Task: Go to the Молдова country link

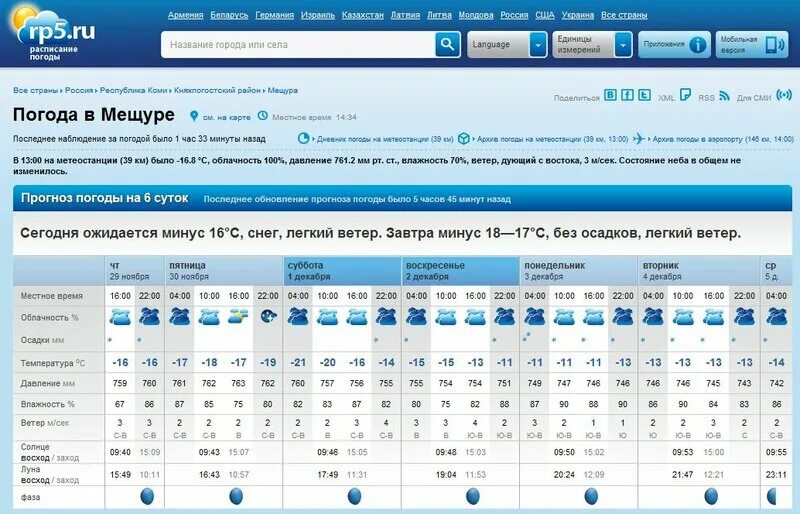Action: pyautogui.click(x=476, y=15)
